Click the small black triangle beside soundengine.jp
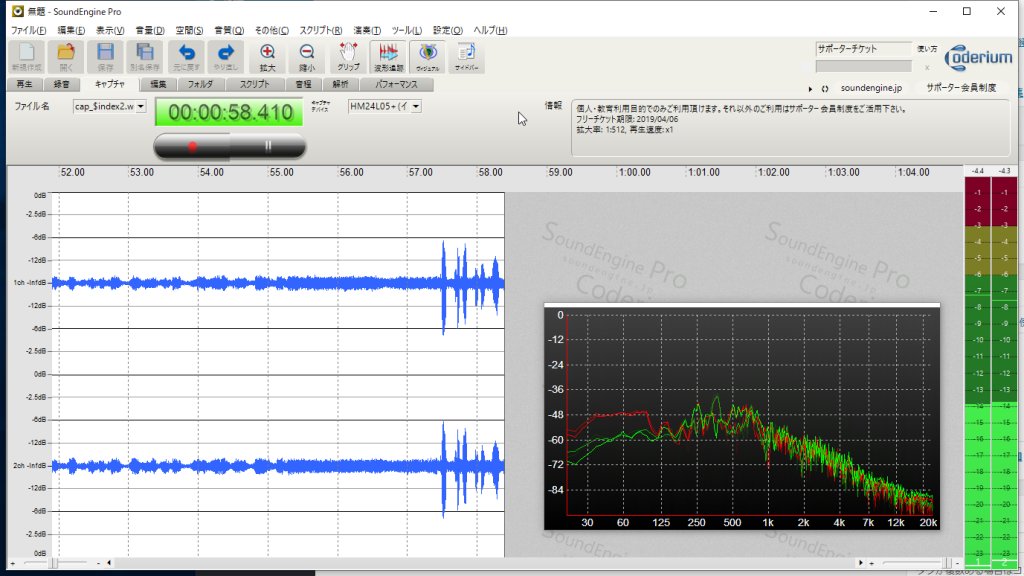Viewport: 1024px width, 576px height. pos(810,89)
